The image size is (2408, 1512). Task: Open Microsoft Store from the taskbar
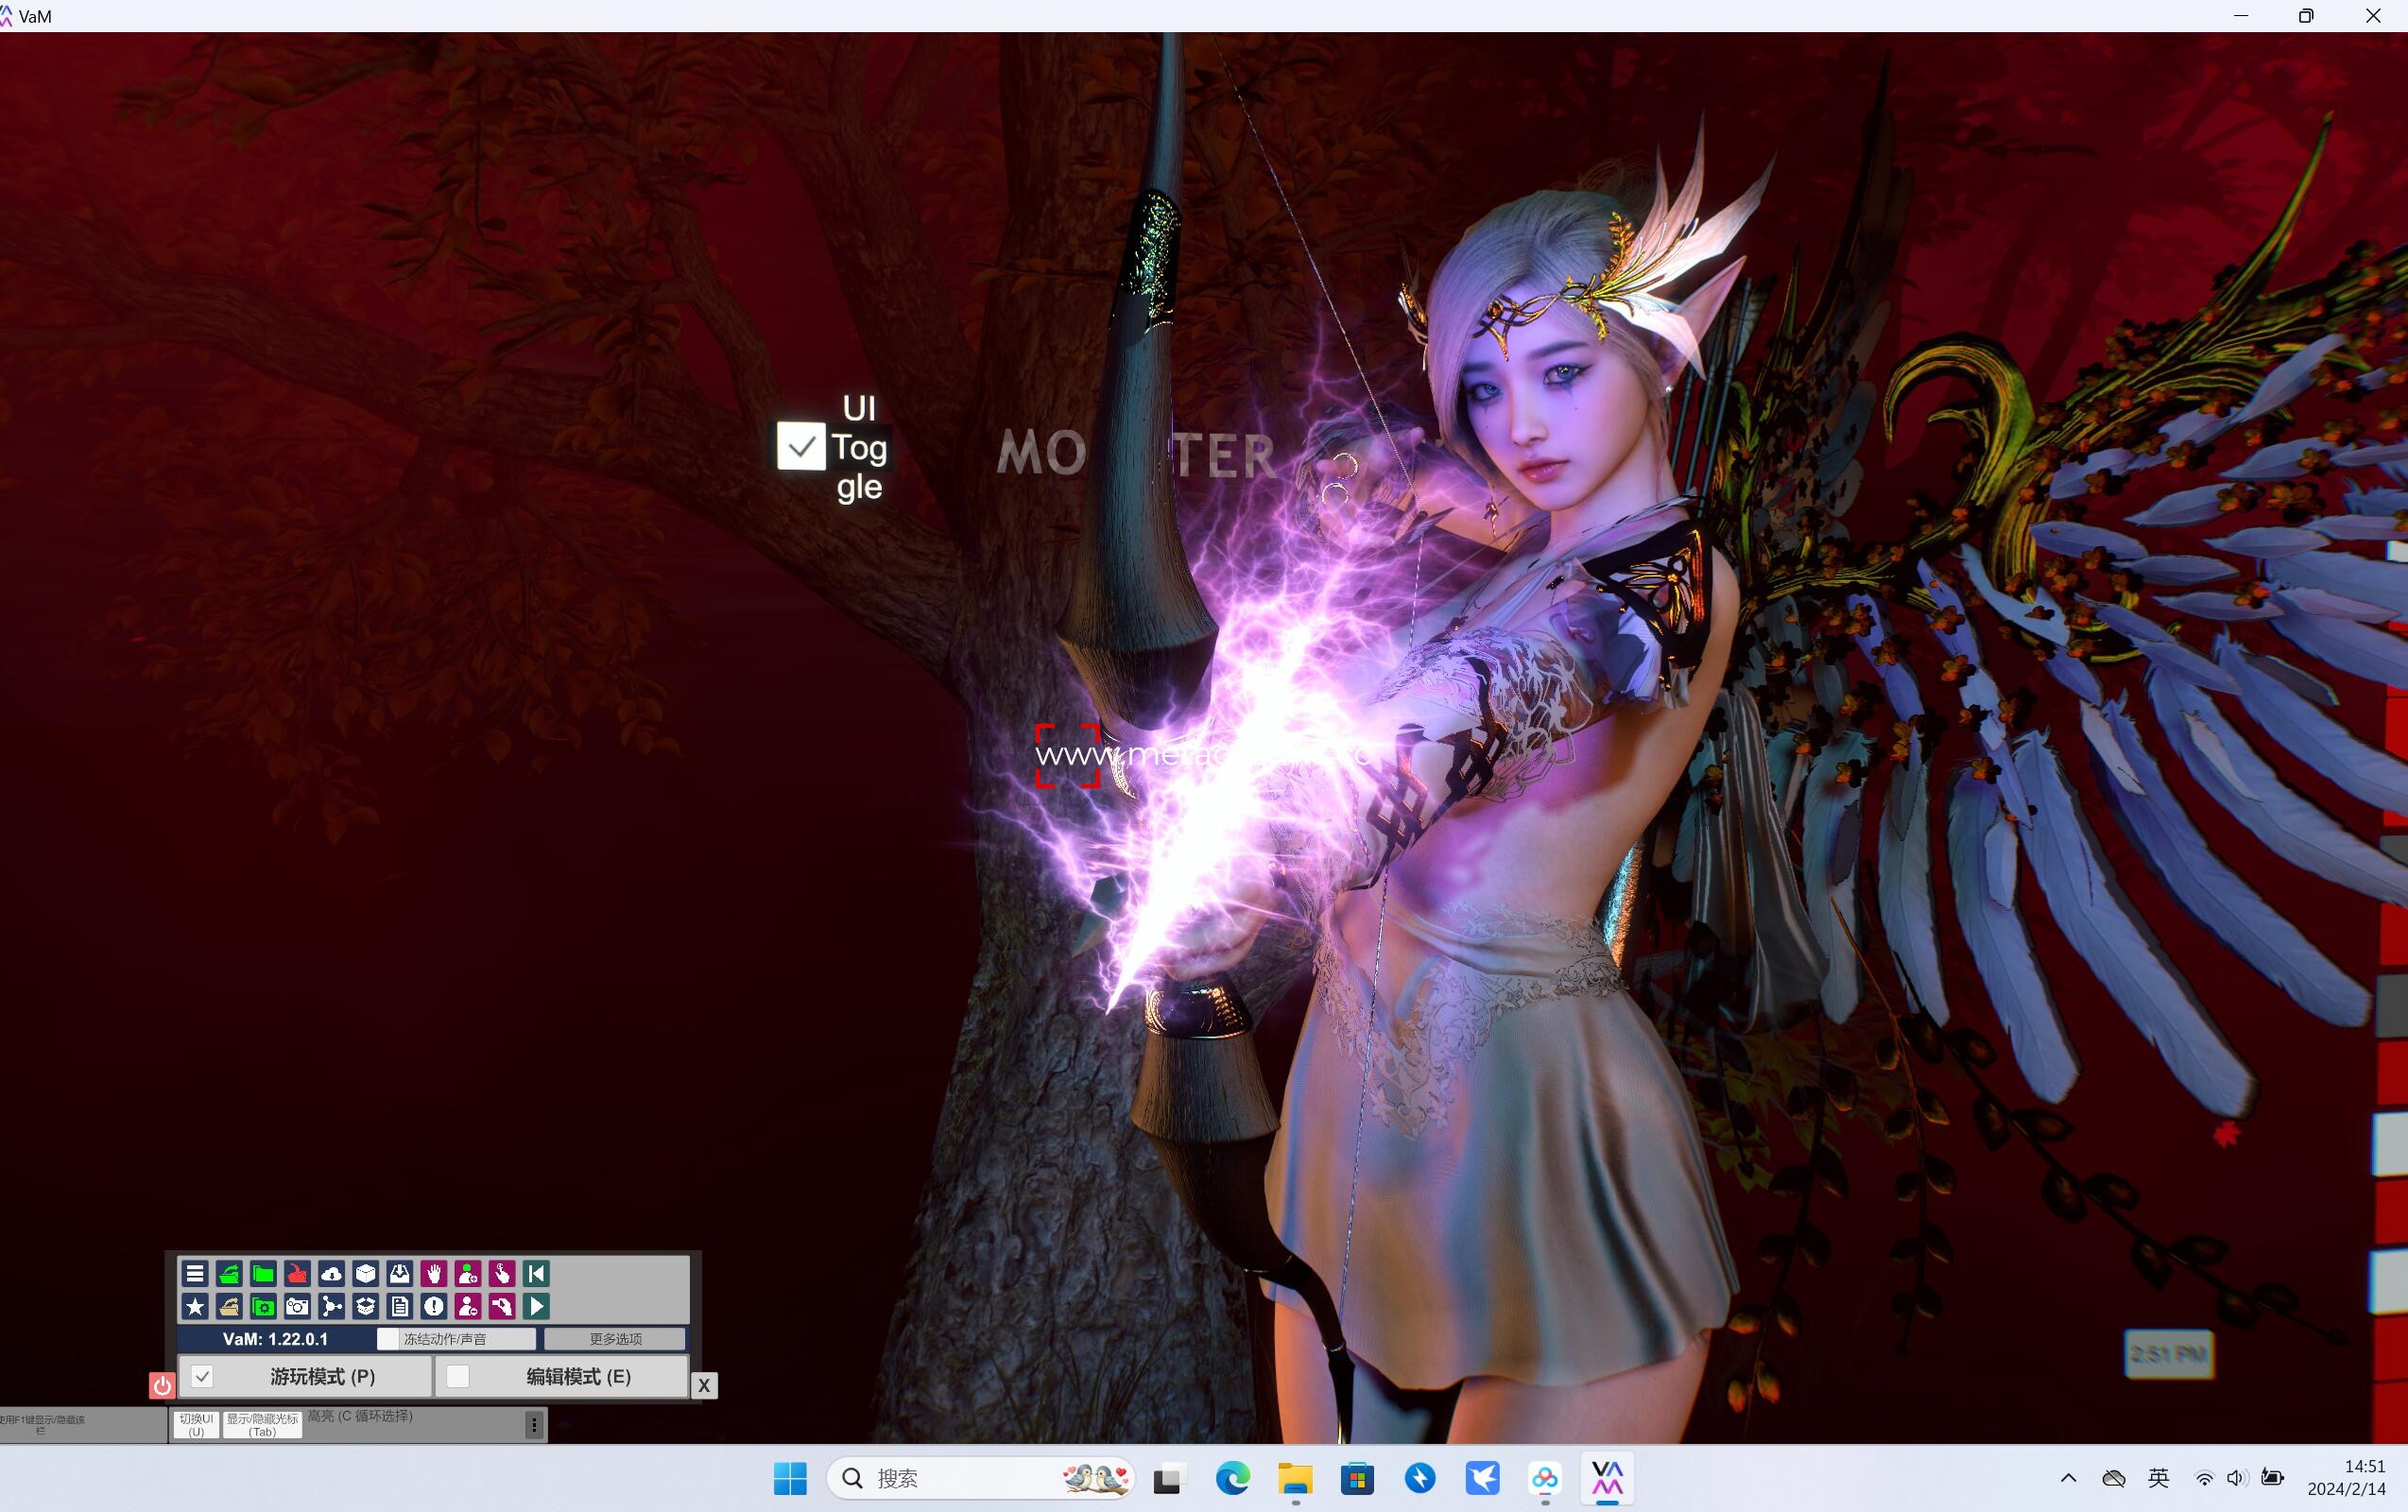(x=1357, y=1478)
